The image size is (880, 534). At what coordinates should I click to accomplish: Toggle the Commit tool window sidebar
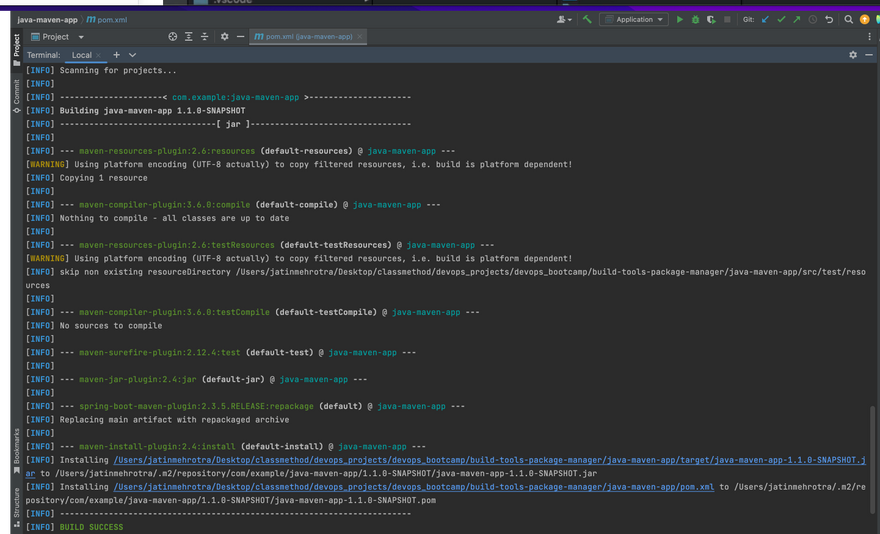point(16,96)
